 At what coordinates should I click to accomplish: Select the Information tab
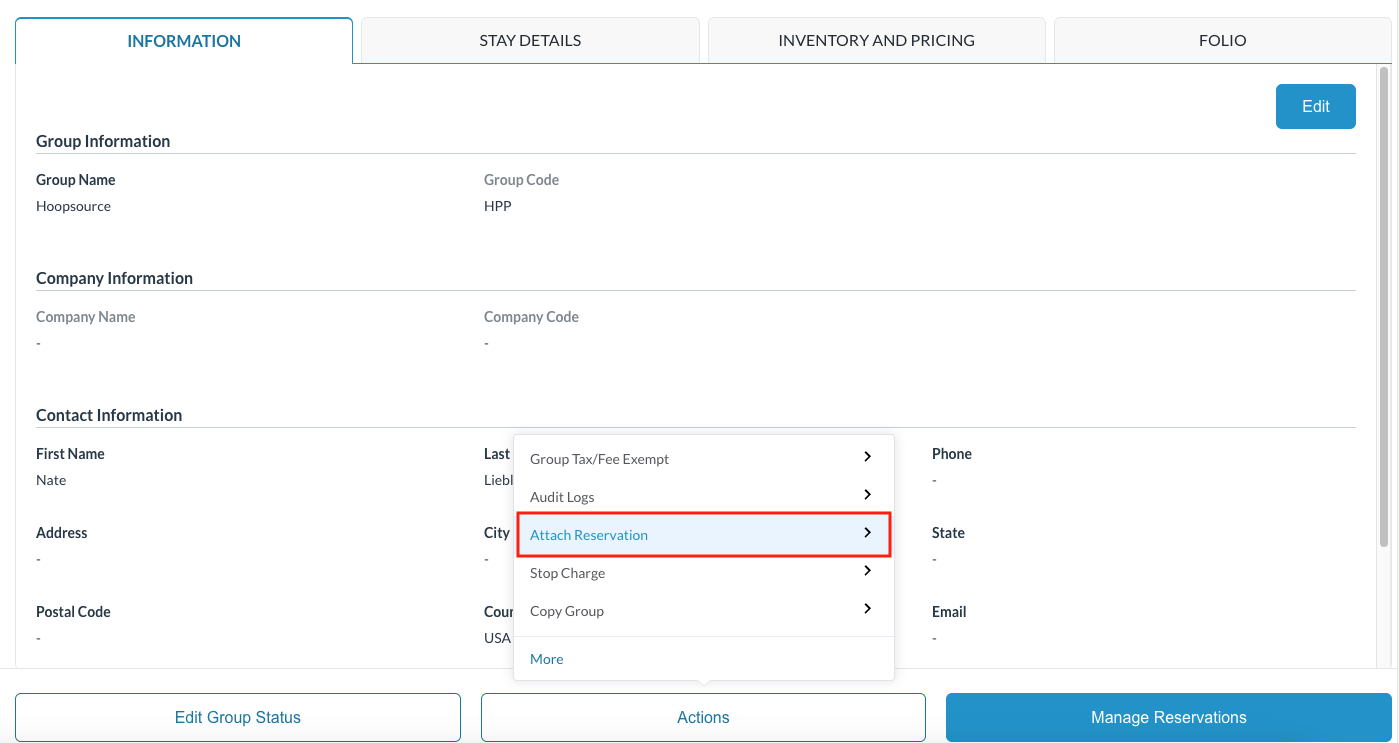point(184,41)
